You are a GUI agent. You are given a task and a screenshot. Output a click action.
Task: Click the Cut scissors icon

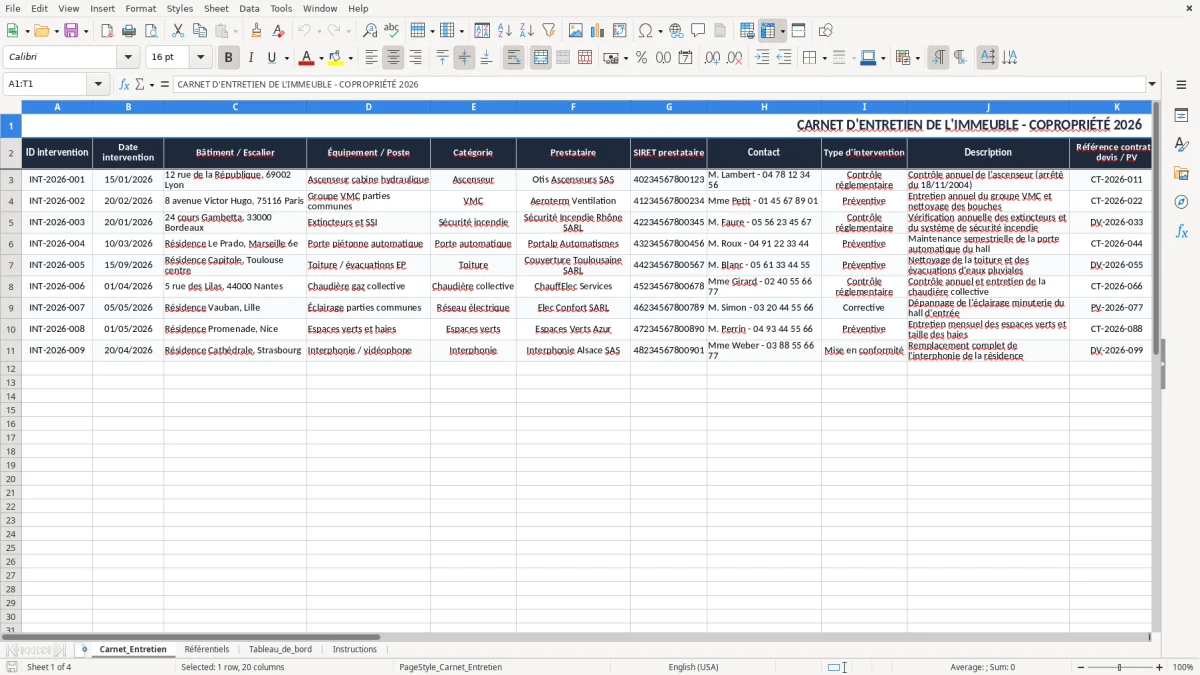tap(177, 31)
